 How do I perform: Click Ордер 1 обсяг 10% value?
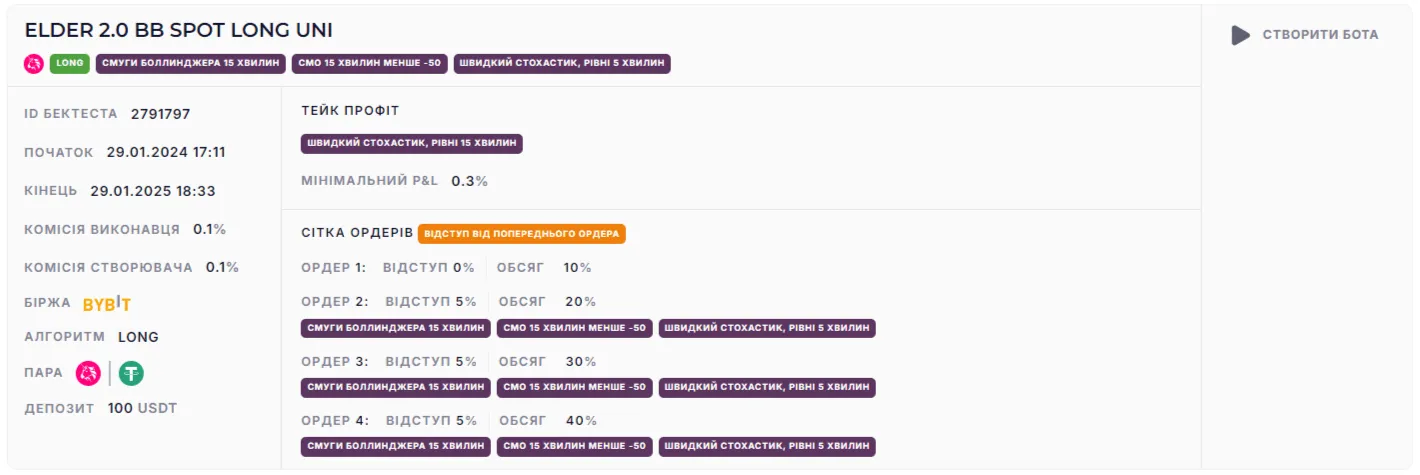[x=578, y=268]
